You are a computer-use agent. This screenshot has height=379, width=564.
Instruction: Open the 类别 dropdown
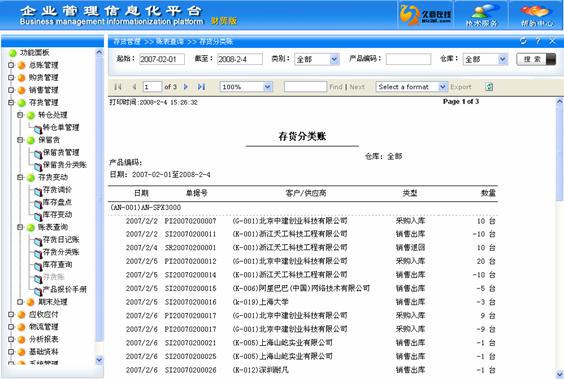tap(334, 59)
